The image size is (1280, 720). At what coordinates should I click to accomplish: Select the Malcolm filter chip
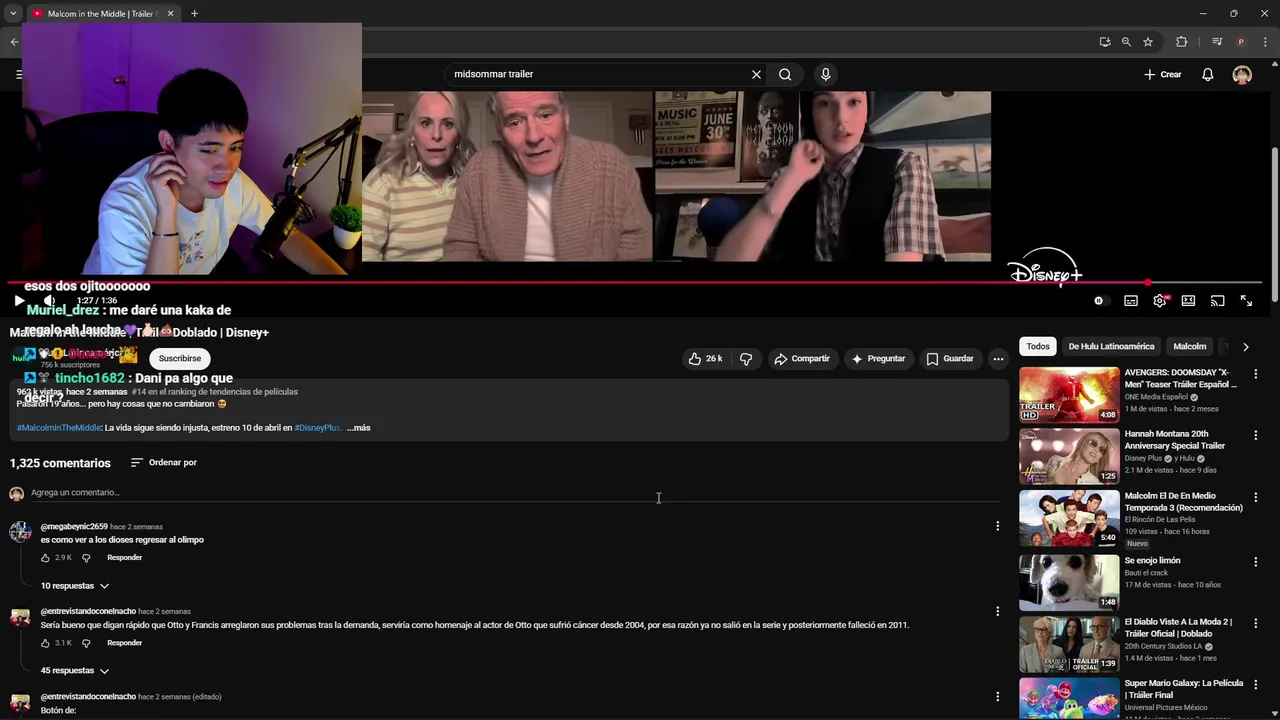(1189, 347)
